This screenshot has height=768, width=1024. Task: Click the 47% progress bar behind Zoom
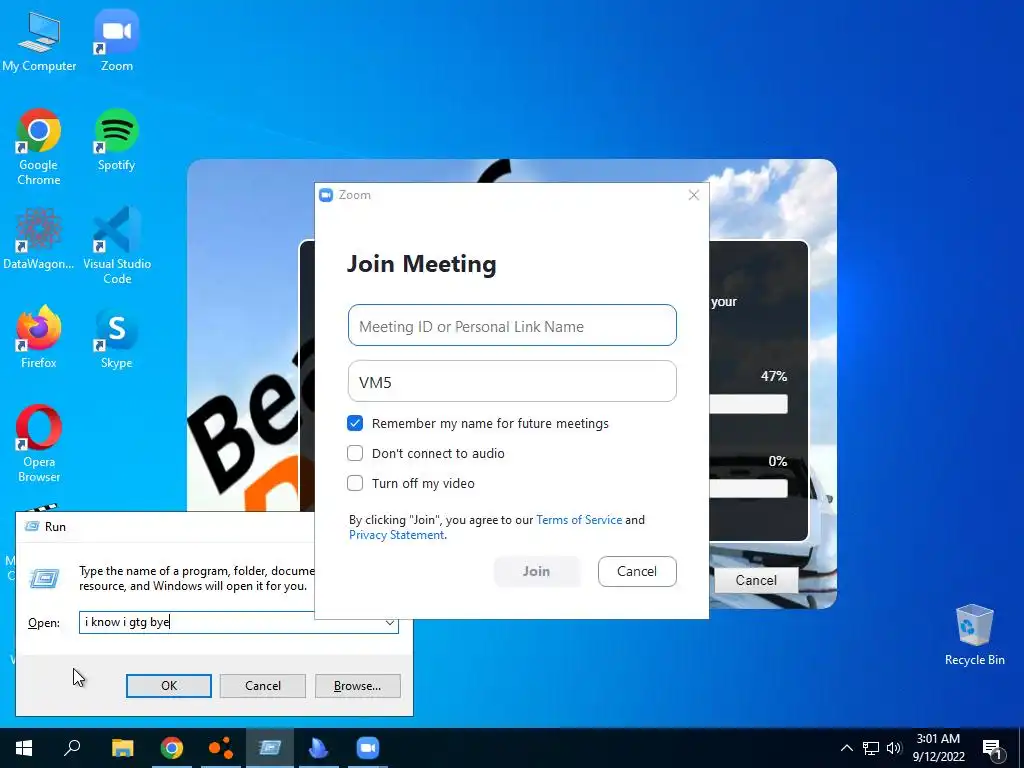tap(748, 404)
